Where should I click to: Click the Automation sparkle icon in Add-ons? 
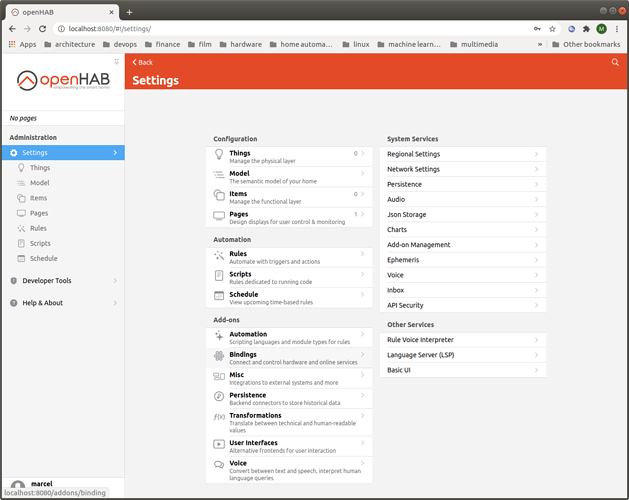click(x=219, y=336)
